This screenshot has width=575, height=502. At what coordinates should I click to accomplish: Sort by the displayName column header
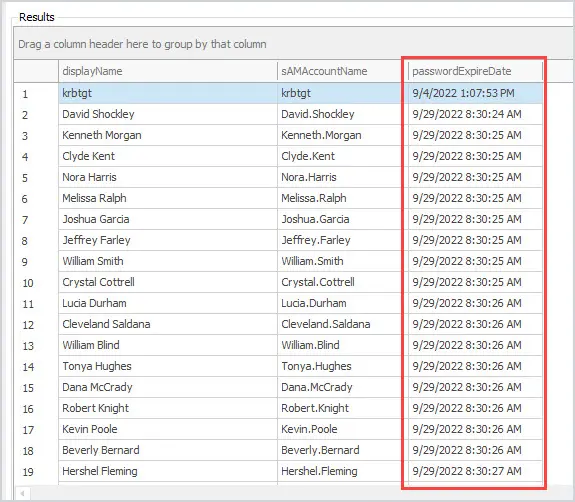click(x=168, y=71)
